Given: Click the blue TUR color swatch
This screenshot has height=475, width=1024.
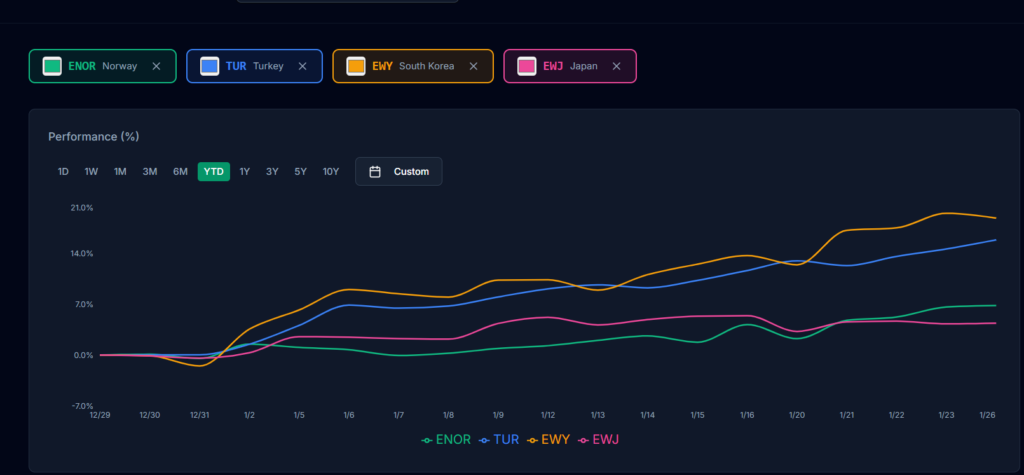Looking at the screenshot, I should click(209, 66).
